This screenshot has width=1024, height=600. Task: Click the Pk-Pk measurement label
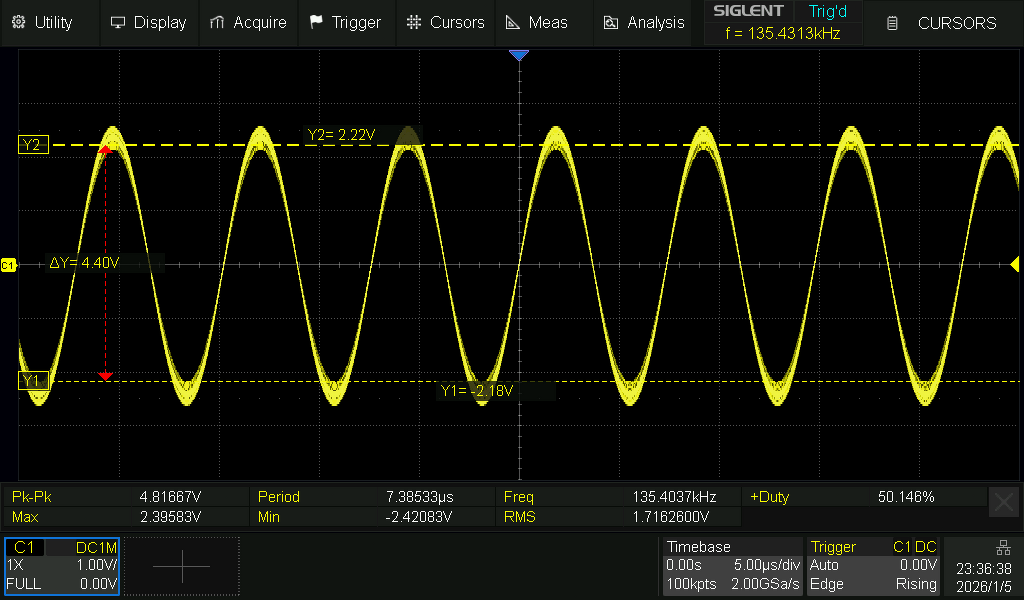31,497
